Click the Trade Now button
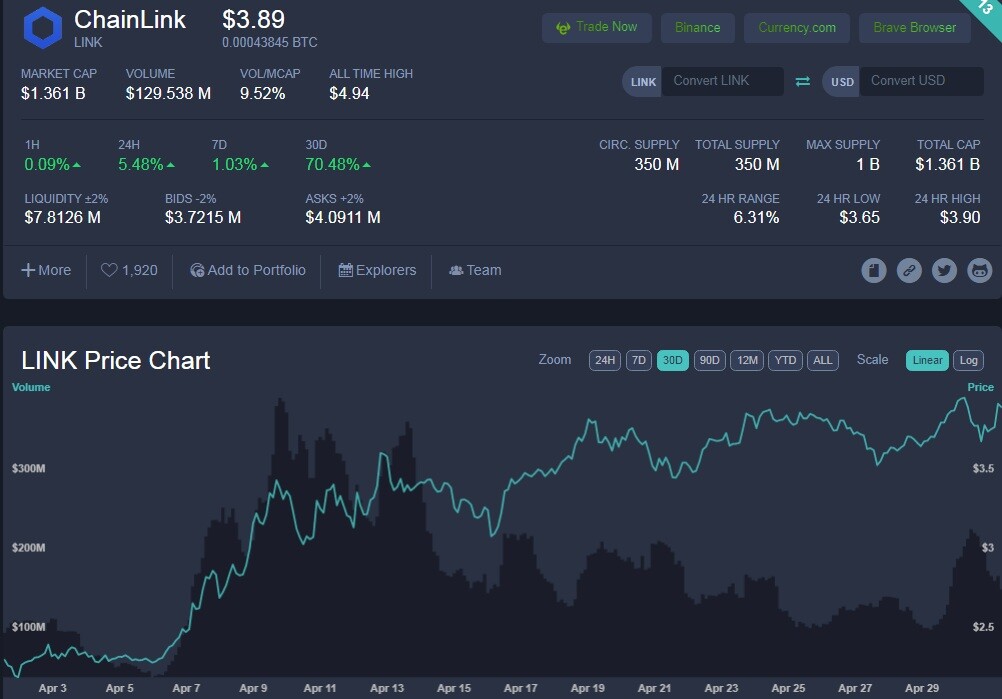 [597, 27]
